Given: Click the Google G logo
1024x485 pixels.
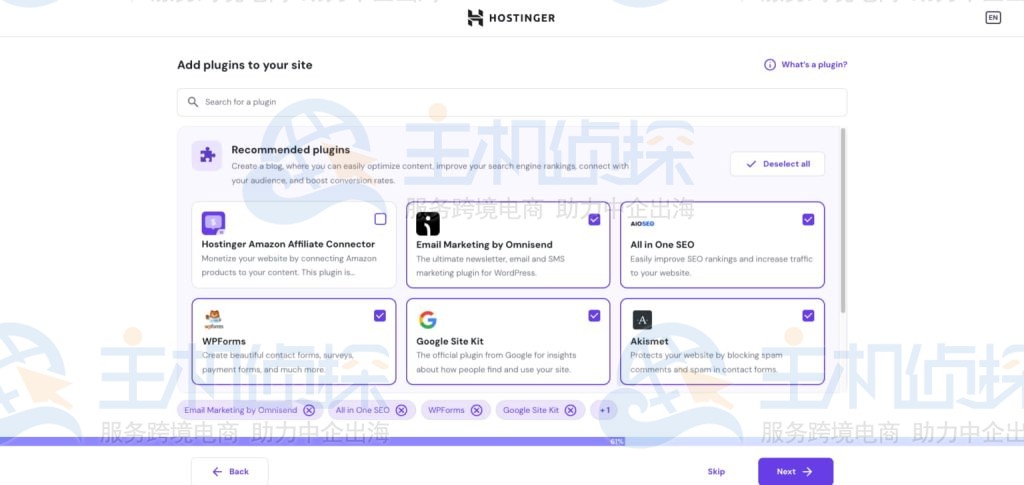Looking at the screenshot, I should [428, 320].
